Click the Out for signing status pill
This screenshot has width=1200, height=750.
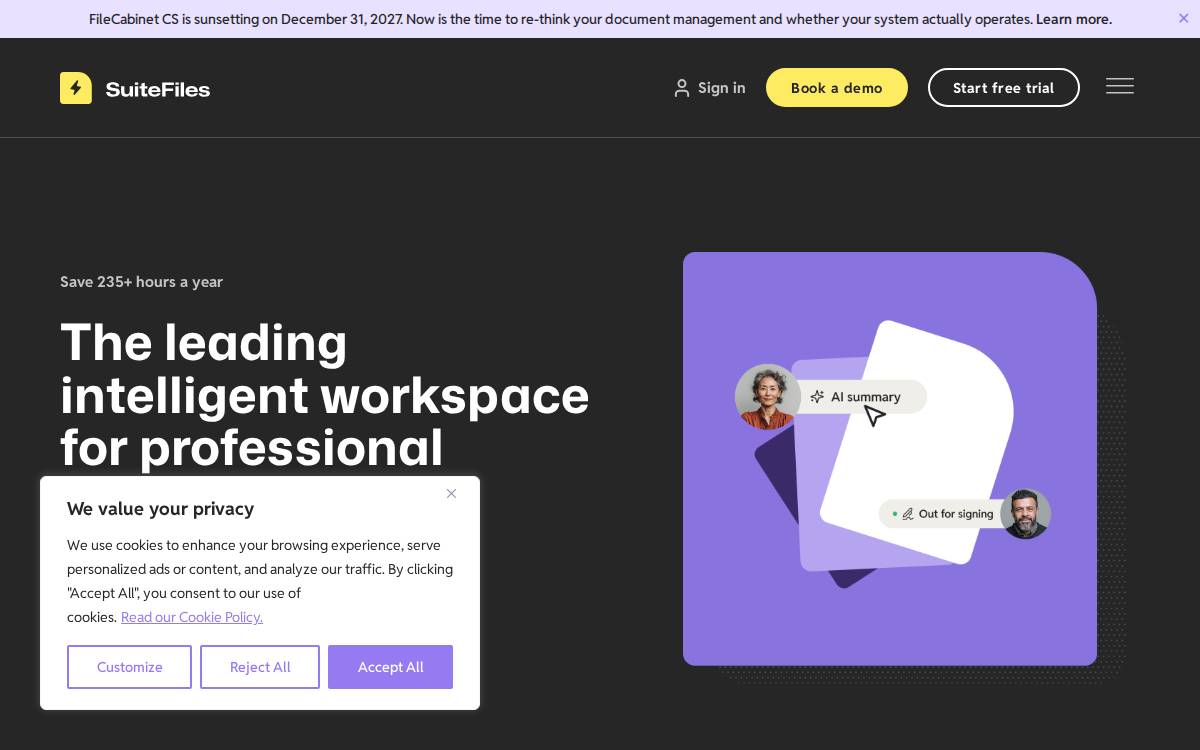coord(940,514)
